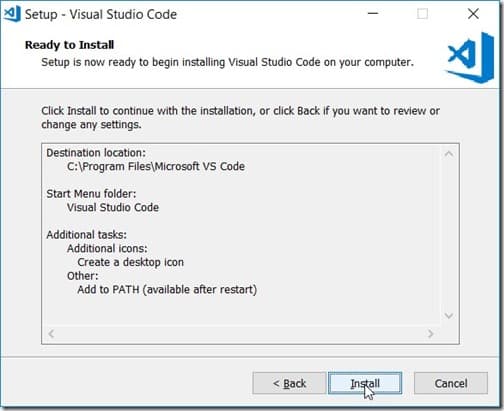Image resolution: width=504 pixels, height=411 pixels.
Task: Click the 'Add to PATH' summary line
Action: coord(167,289)
